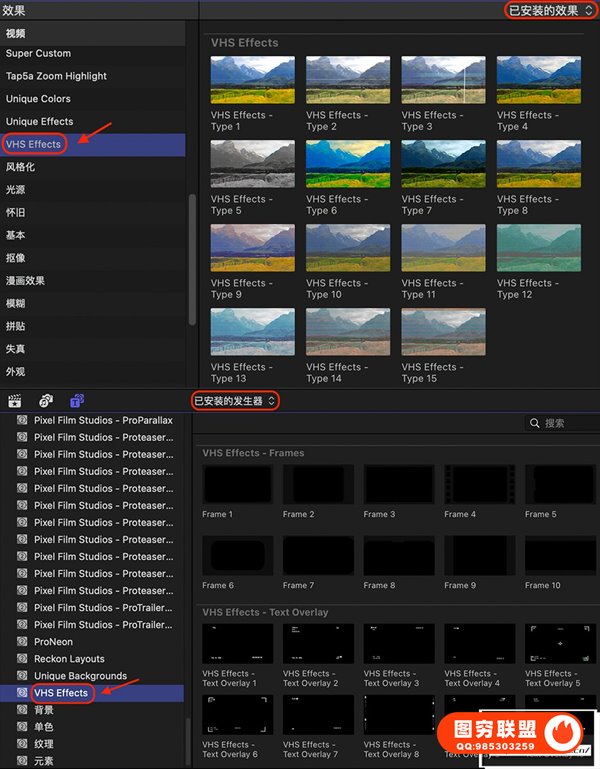The height and width of the screenshot is (769, 600).
Task: Select VHS Effects in effects category list
Action: [34, 144]
